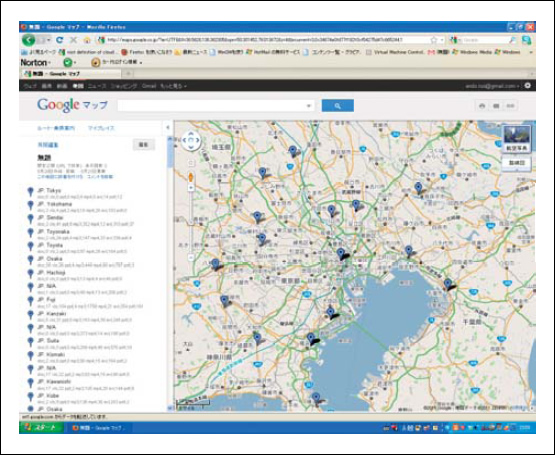Screen dimensions: 555x455
Task: Adjust the map zoom slider handle
Action: [191, 223]
